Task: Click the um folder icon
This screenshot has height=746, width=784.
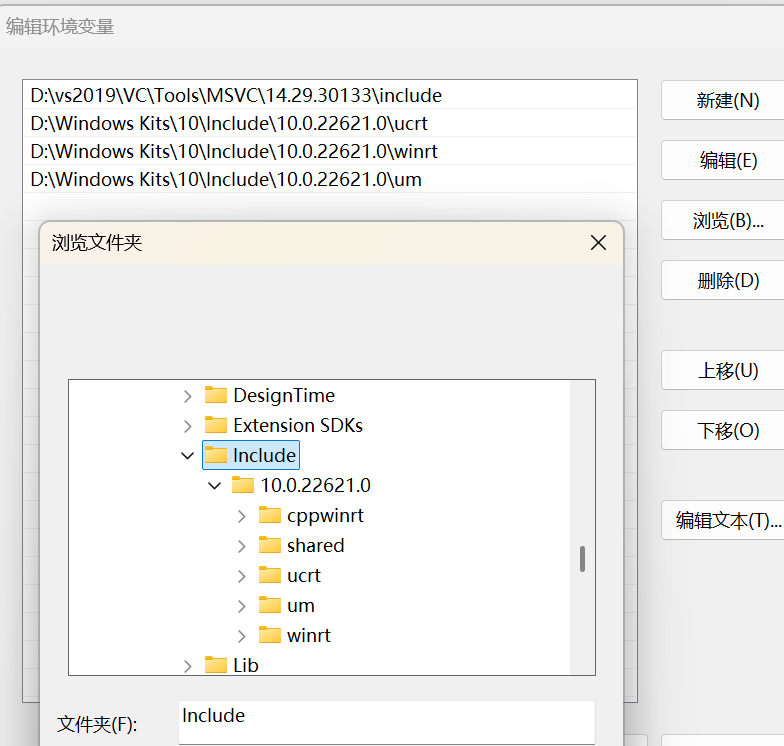Action: point(270,604)
